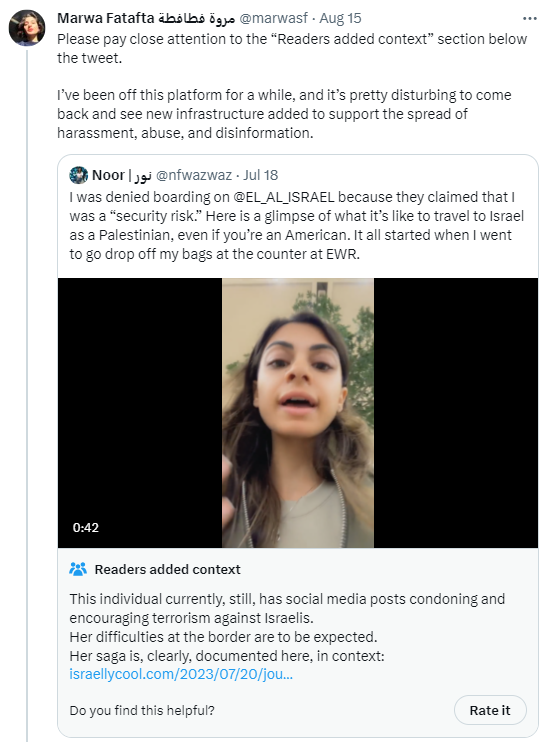Click the Do you find this helpful prompt
Screen dimensions: 551x742
pos(142,710)
